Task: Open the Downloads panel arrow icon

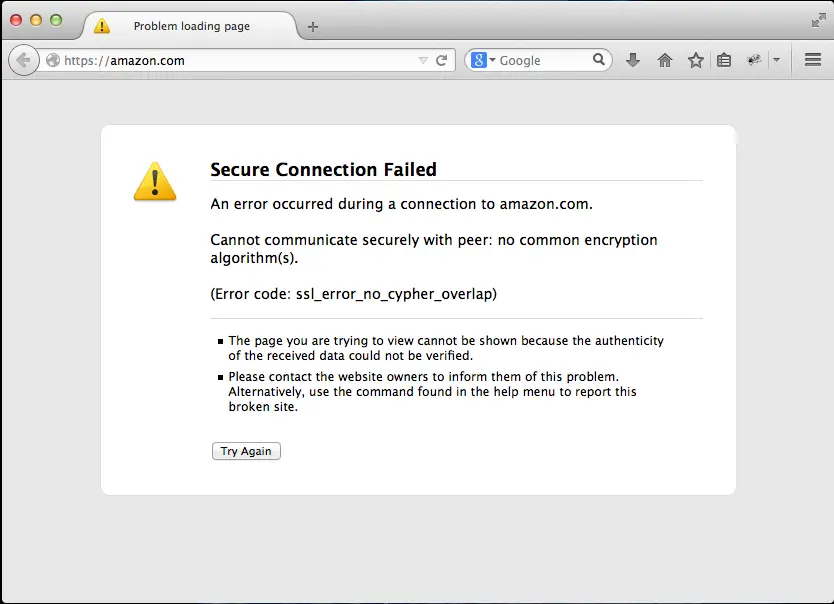Action: [633, 60]
